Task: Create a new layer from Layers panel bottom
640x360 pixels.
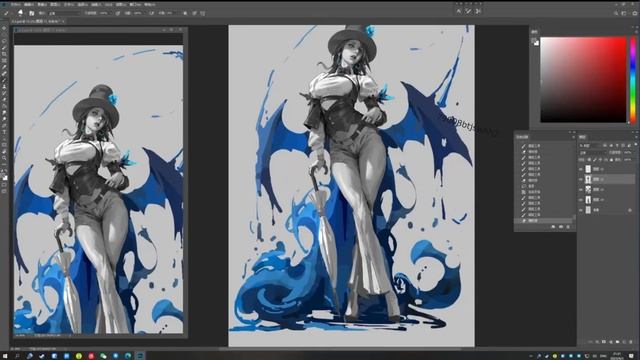Action: pyautogui.click(x=624, y=341)
